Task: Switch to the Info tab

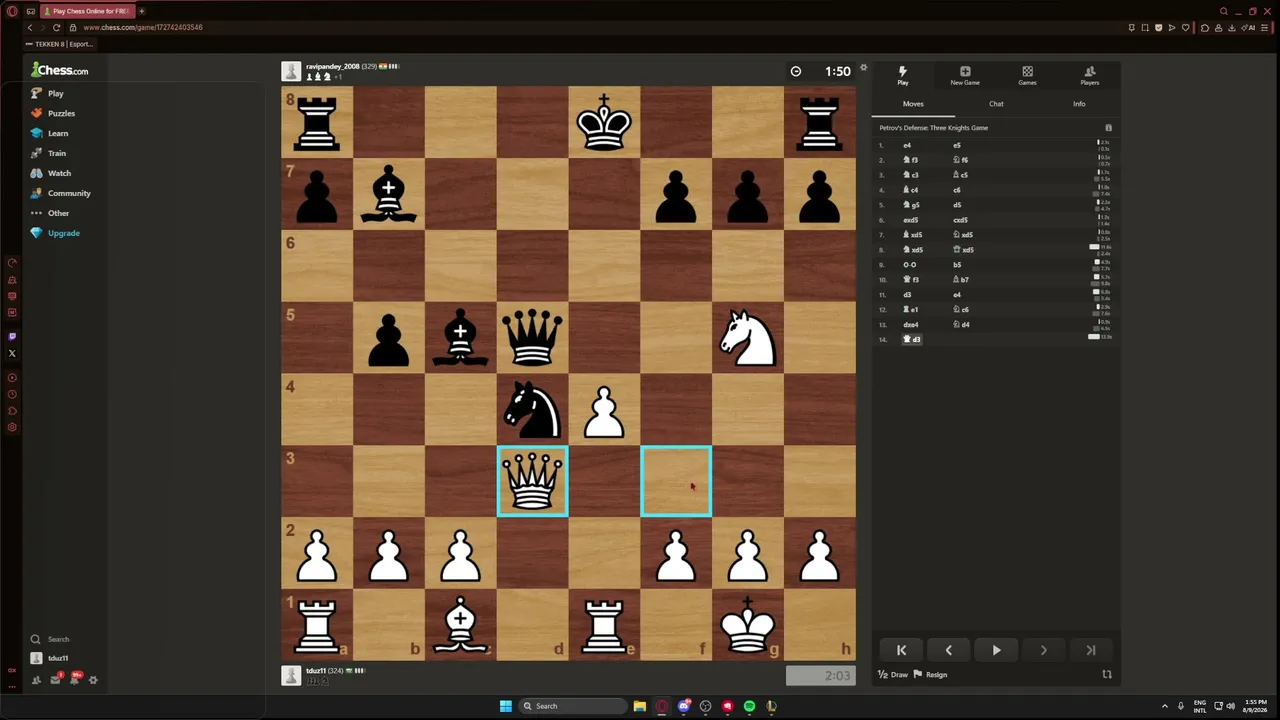Action: pos(1079,104)
